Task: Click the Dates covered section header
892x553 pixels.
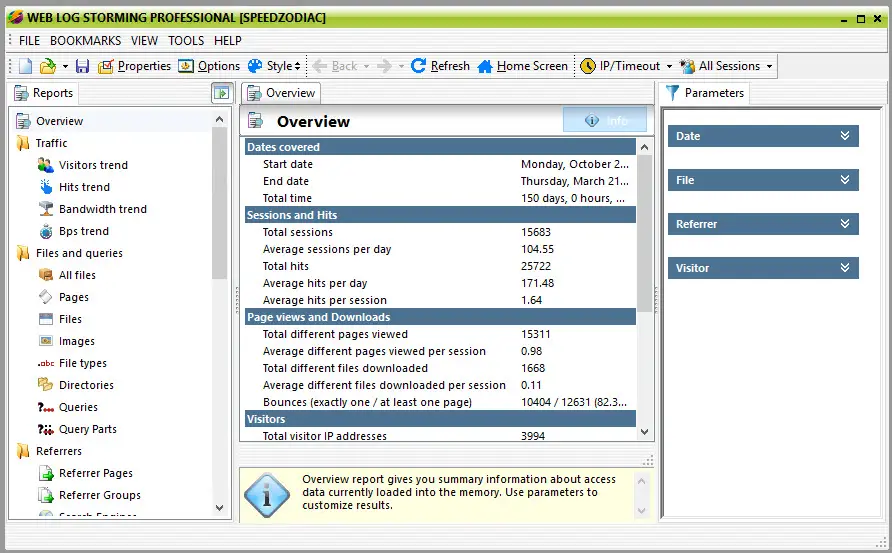Action: [440, 147]
